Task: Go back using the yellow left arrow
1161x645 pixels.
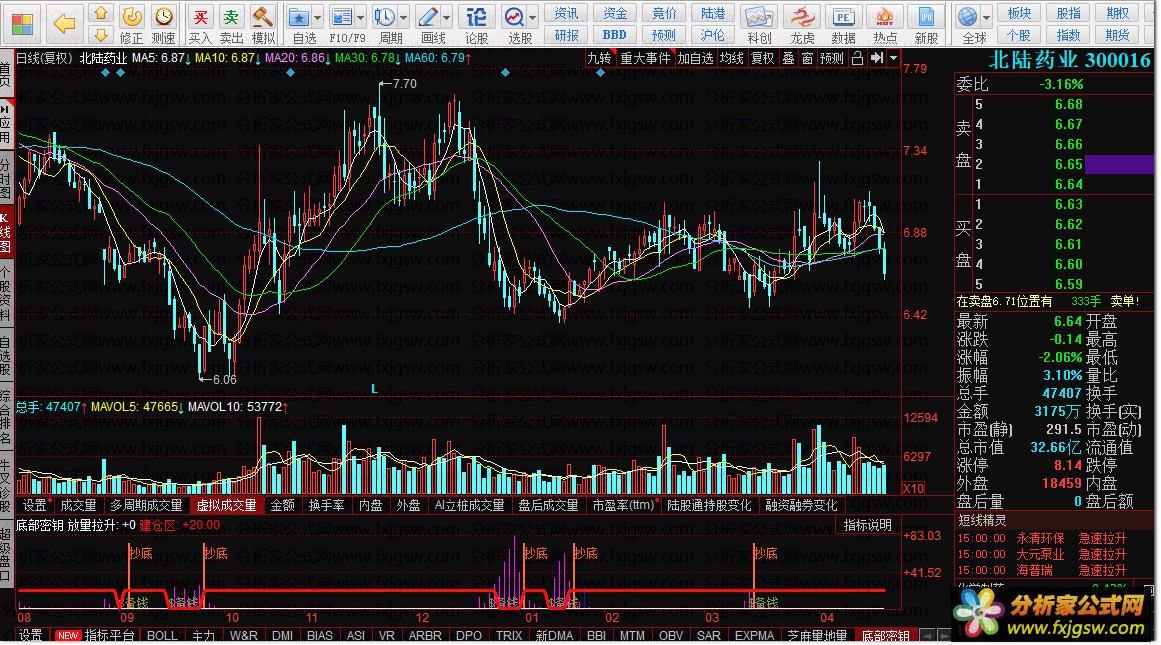Action: point(64,24)
